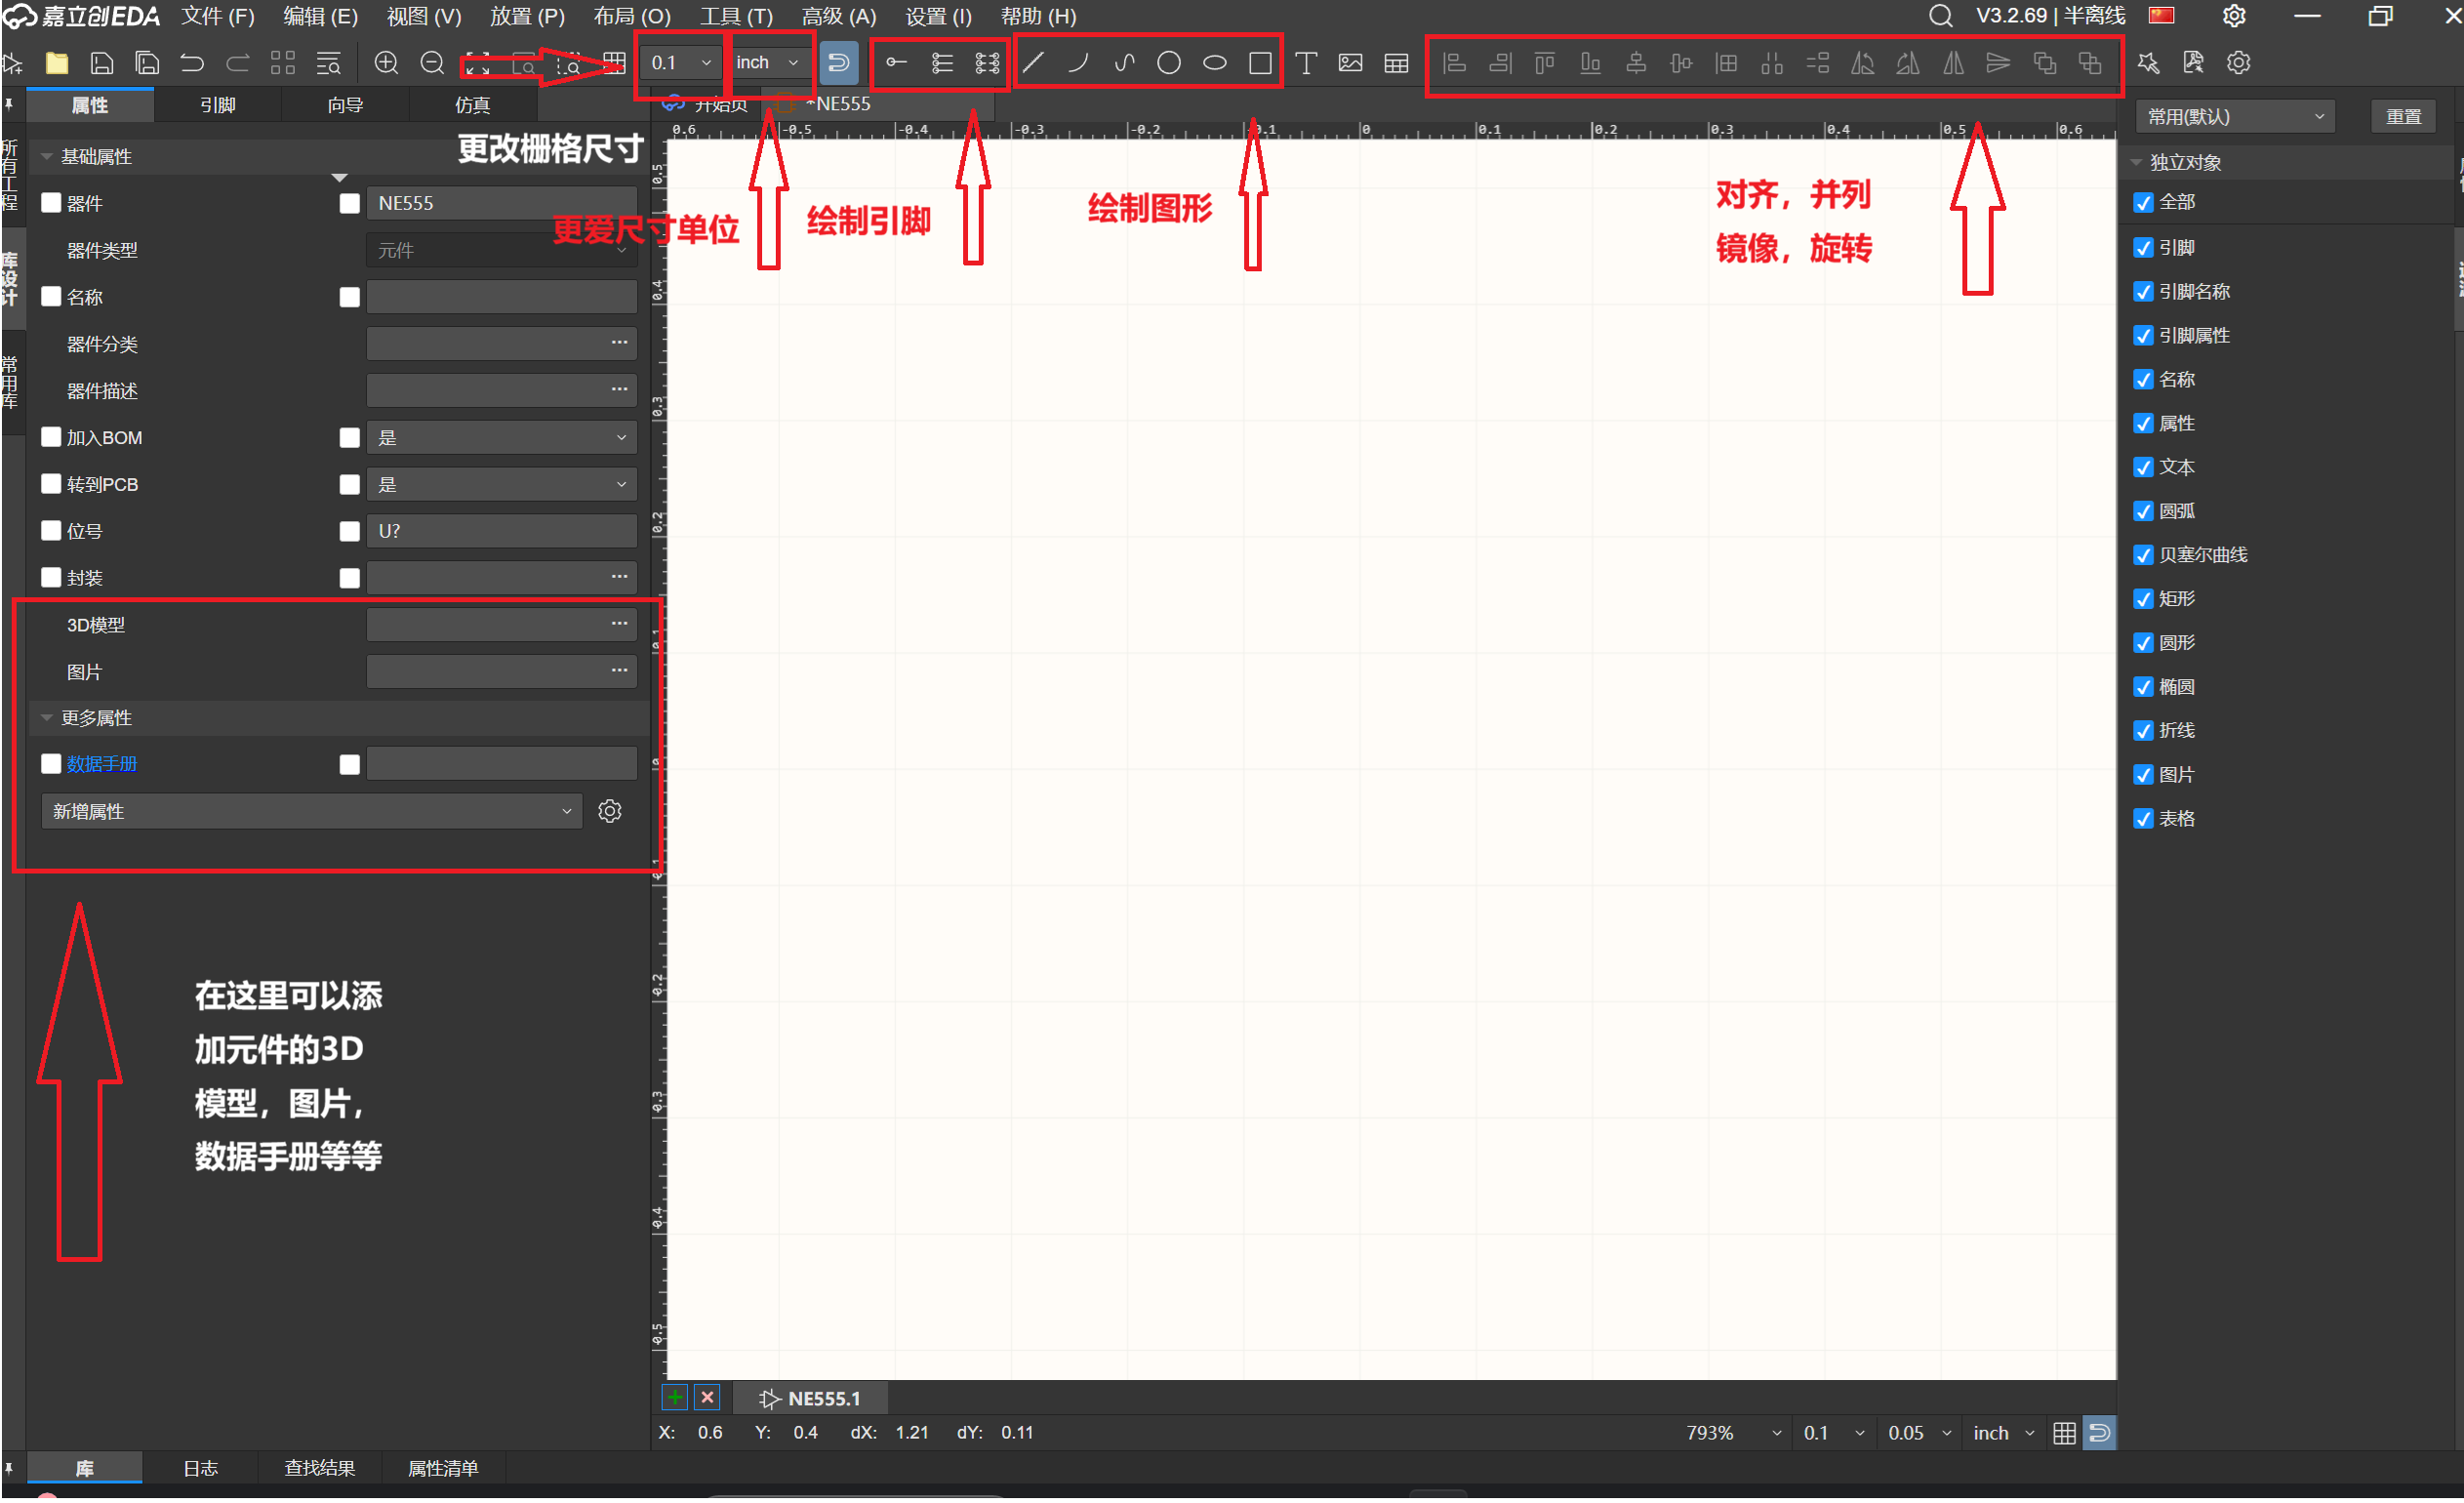Viewport: 2464px width, 1503px height.
Task: Open the inch unit dropdown in toolbar
Action: [x=768, y=62]
